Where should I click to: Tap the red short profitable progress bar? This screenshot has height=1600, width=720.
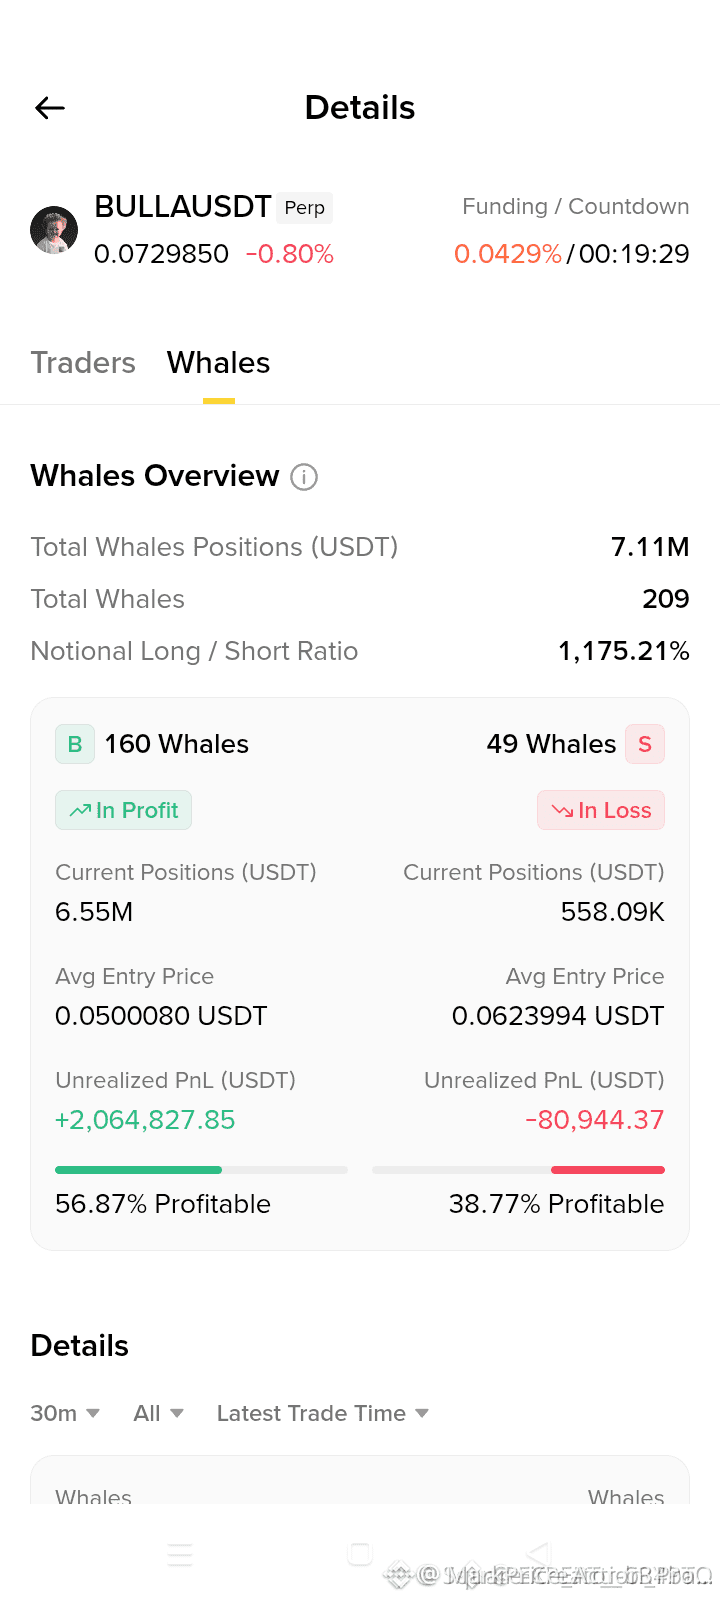(518, 1169)
